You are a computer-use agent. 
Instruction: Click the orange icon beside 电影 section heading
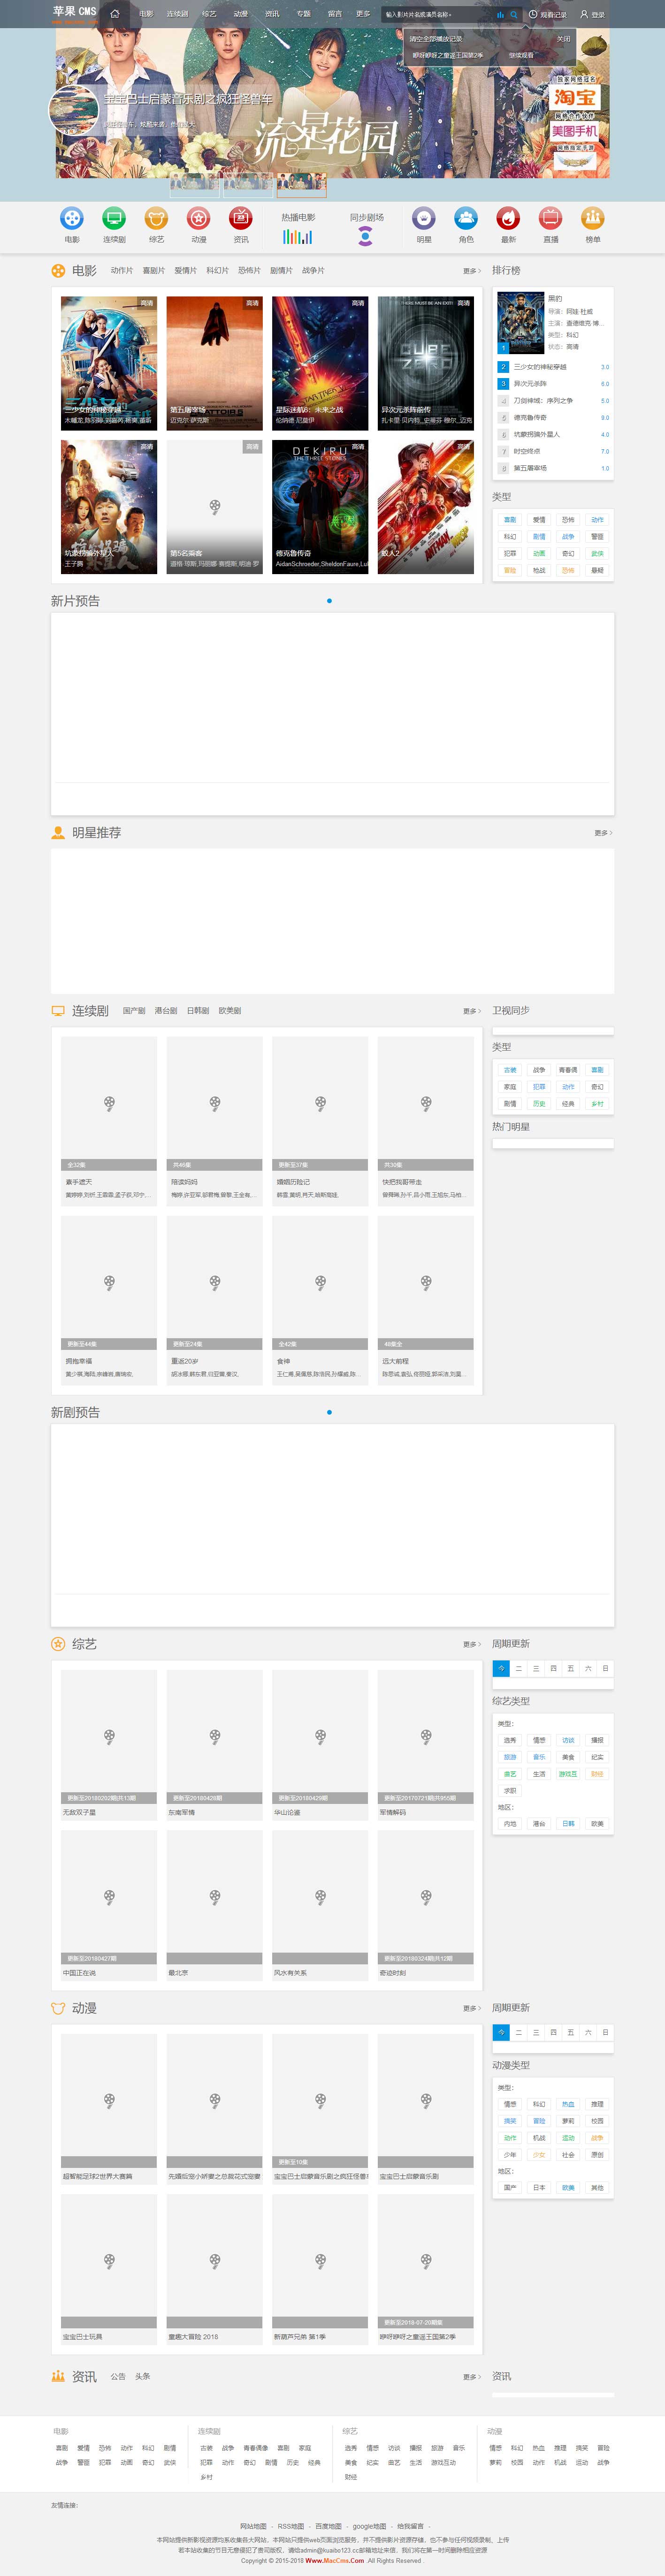pos(58,270)
